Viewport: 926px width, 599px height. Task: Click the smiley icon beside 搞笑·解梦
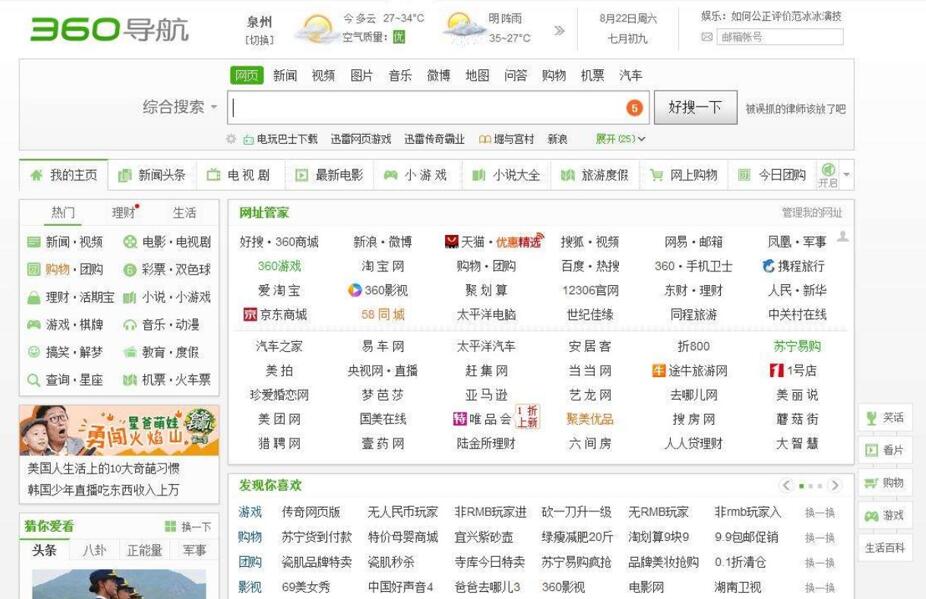[34, 352]
